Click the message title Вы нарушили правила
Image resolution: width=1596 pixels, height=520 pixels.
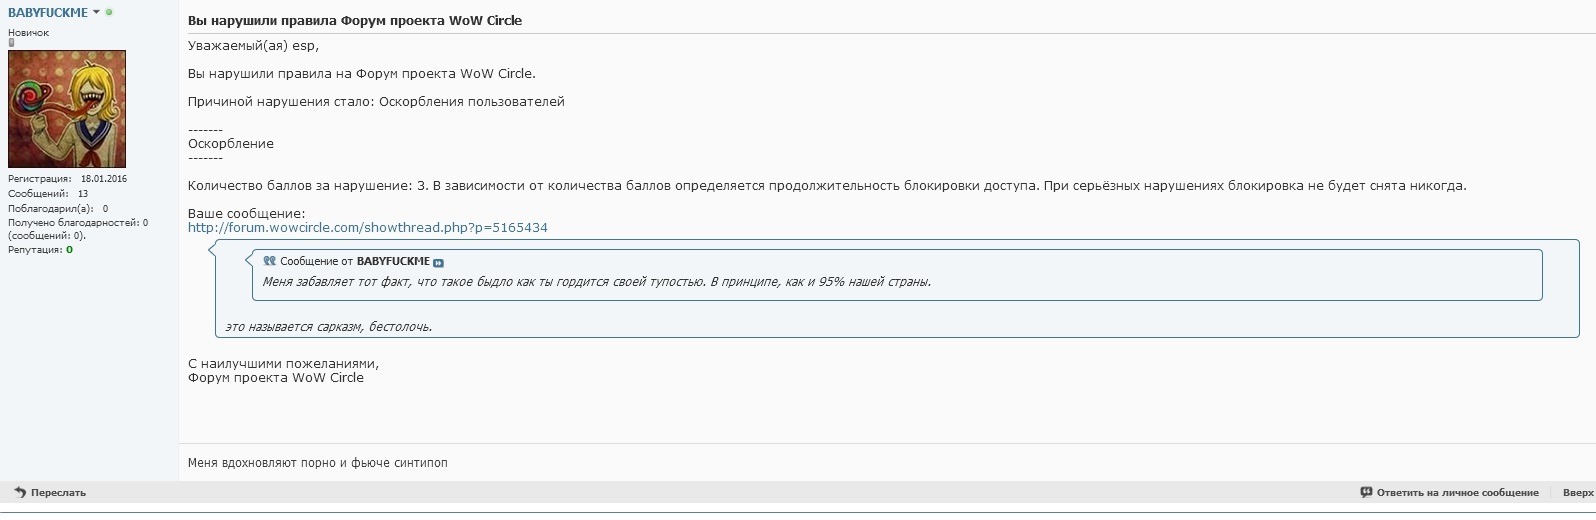355,20
